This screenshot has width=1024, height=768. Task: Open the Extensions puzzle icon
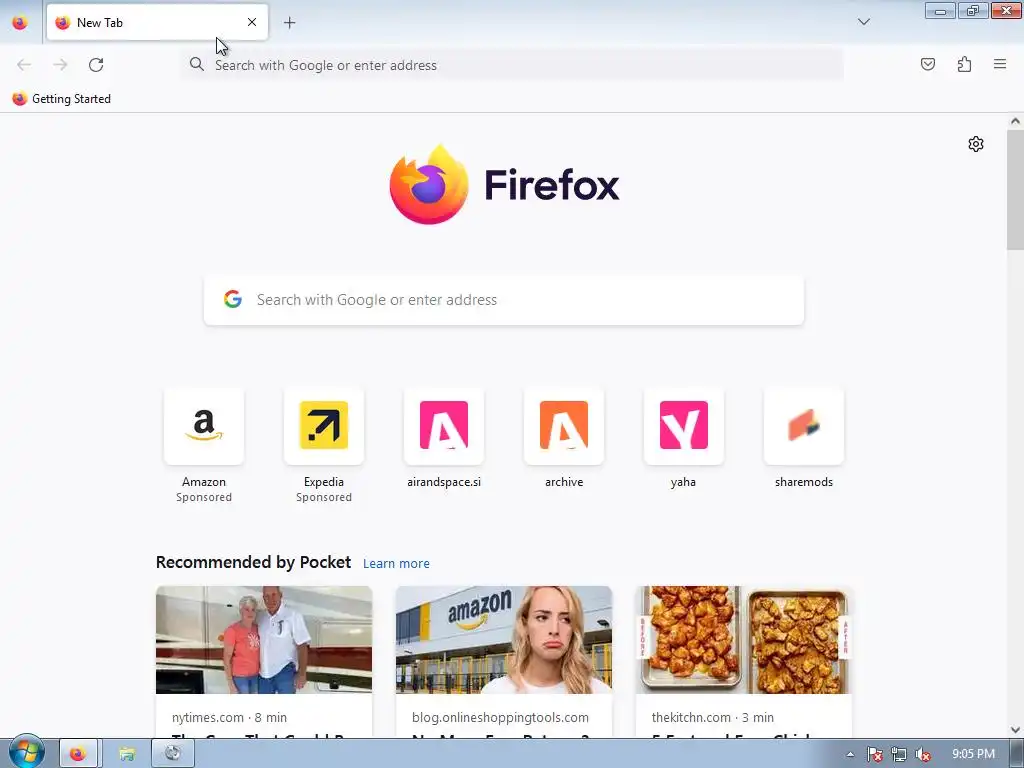[964, 64]
